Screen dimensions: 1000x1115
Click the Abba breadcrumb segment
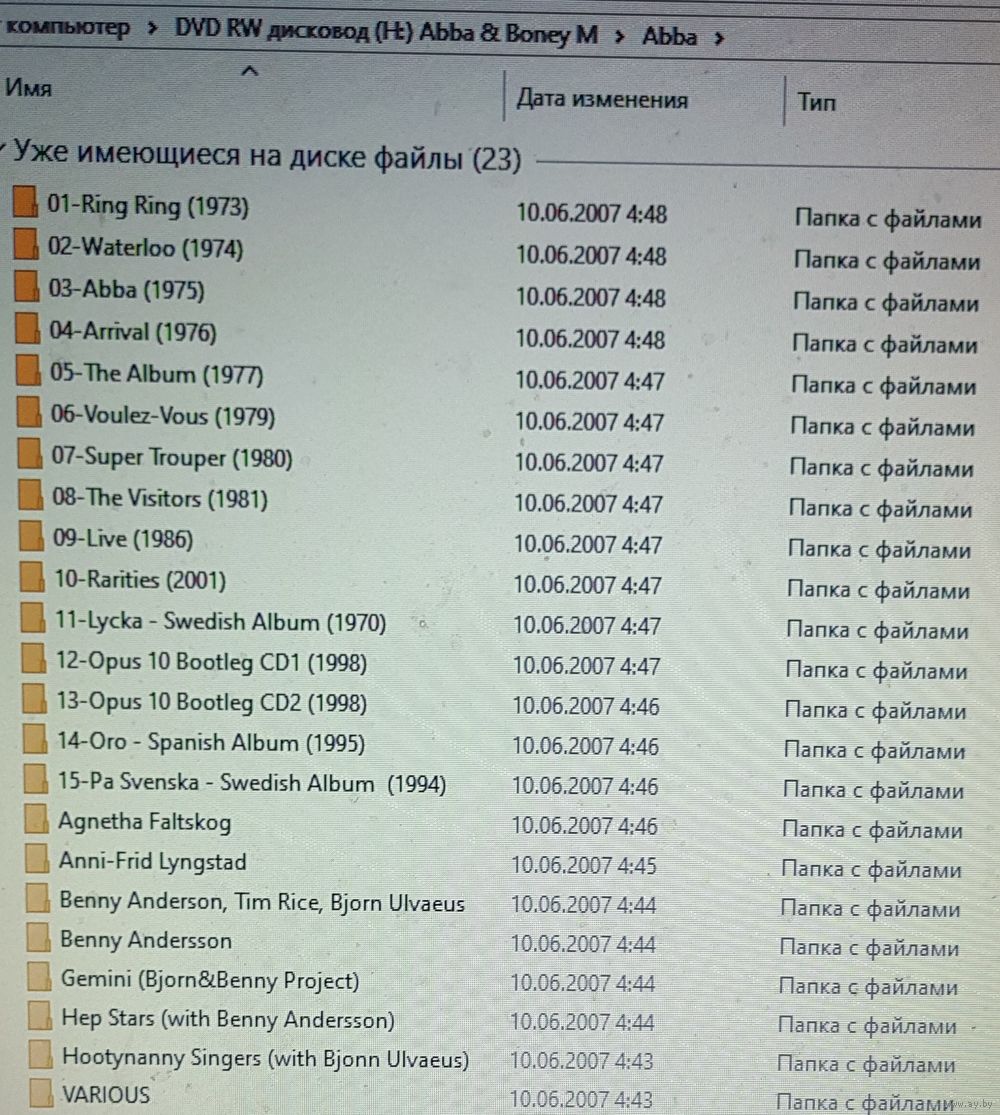click(x=669, y=36)
